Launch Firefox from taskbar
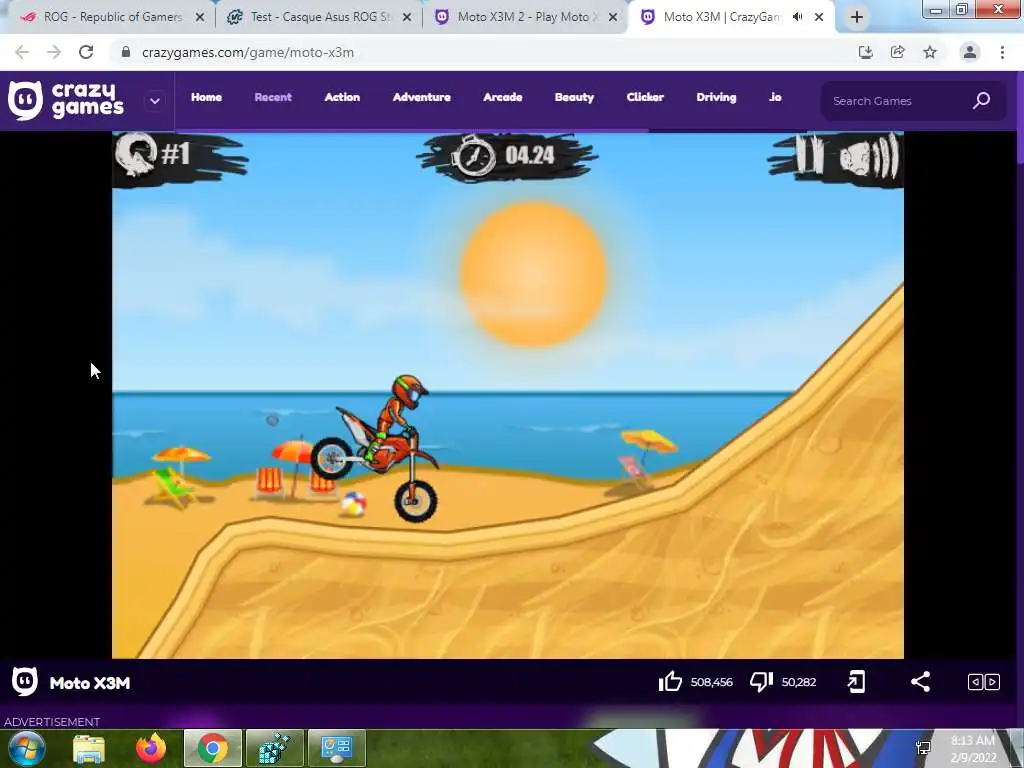The image size is (1024, 768). 151,748
